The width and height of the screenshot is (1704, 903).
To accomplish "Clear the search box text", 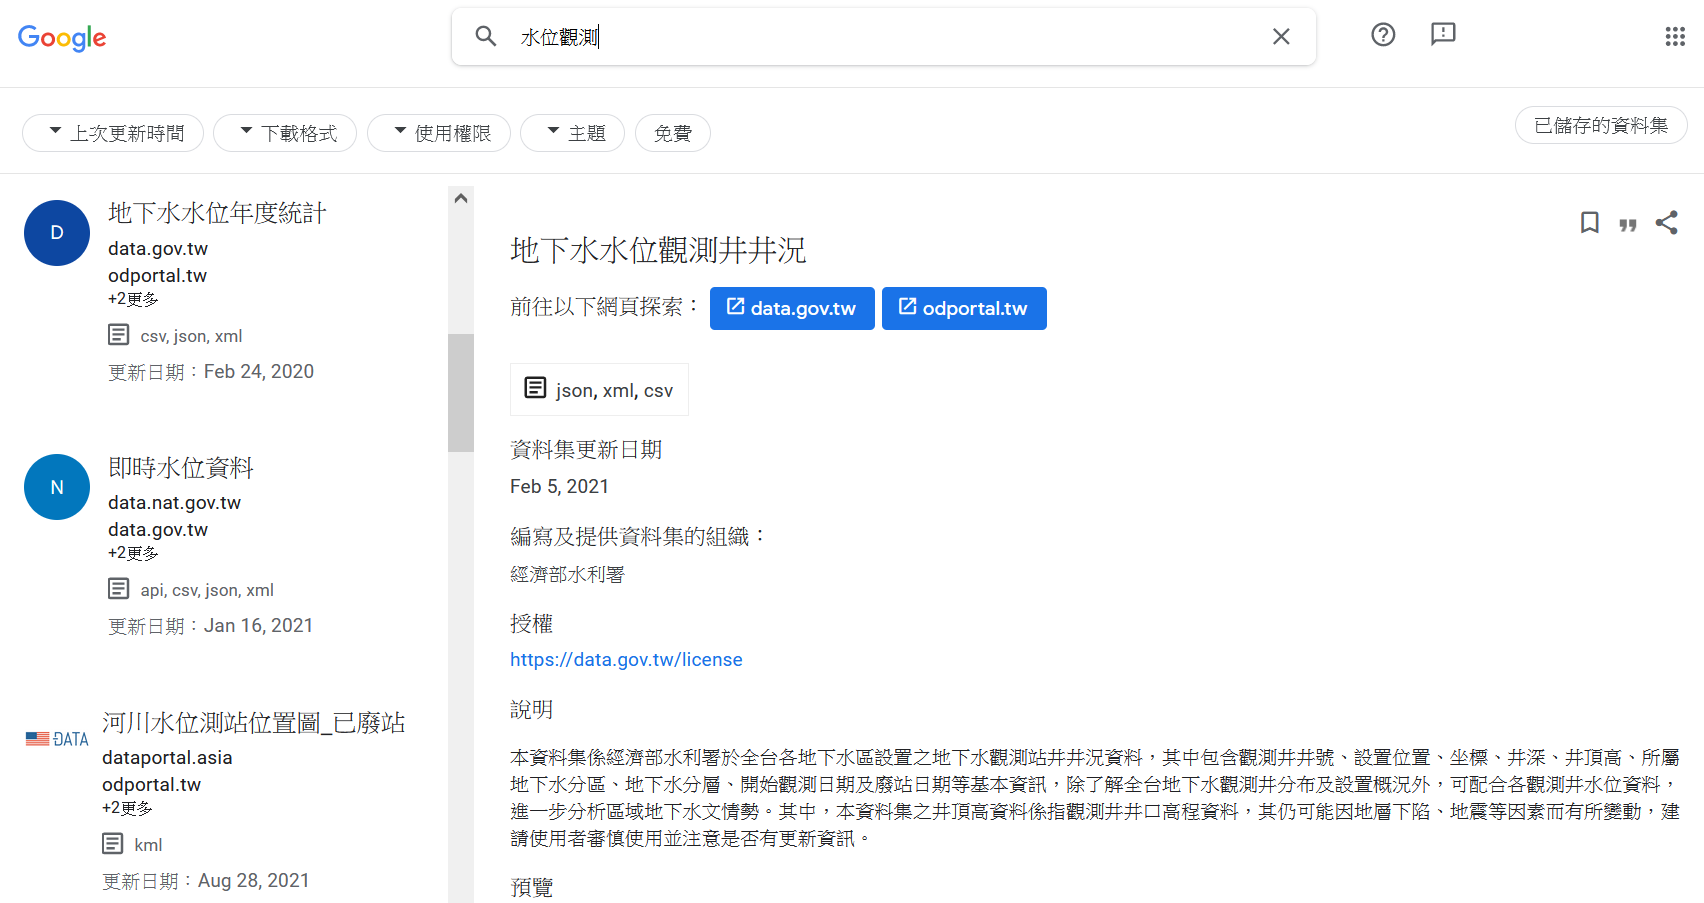I will (1281, 37).
